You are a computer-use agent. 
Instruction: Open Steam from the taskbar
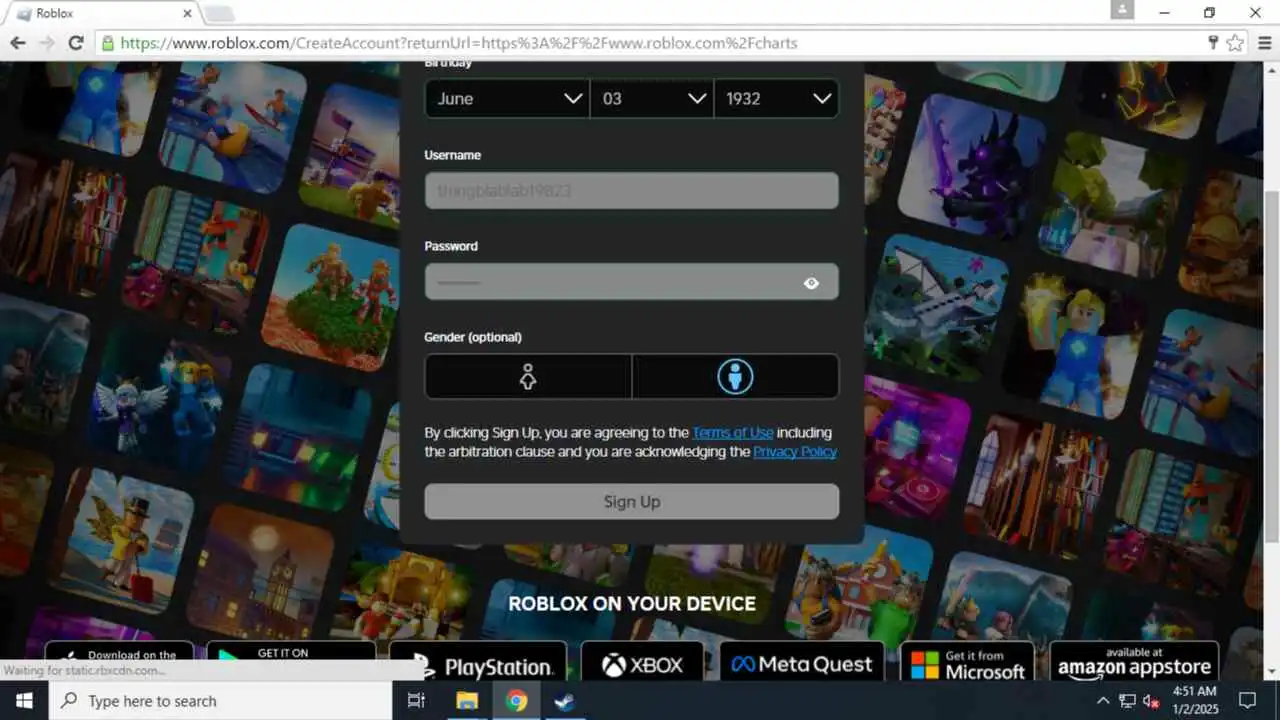tap(565, 701)
